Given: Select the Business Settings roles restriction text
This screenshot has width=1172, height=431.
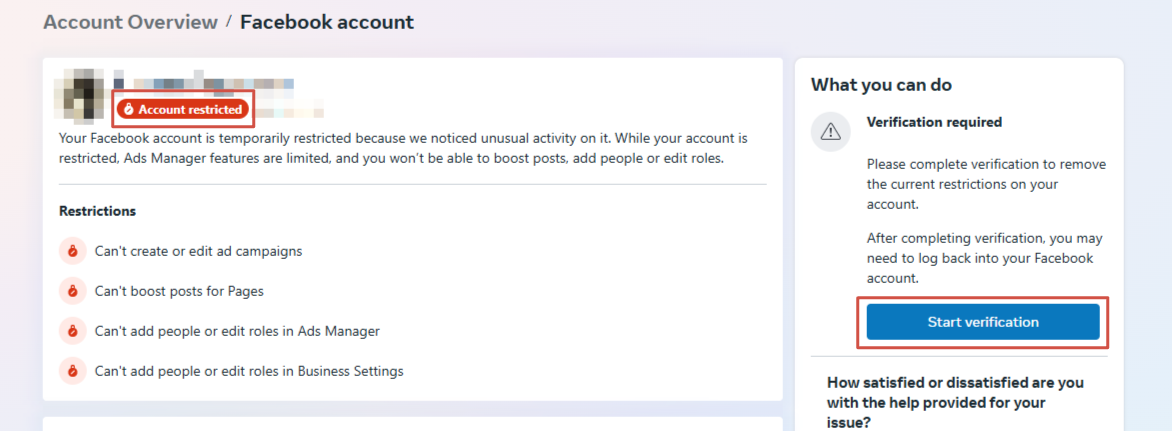Looking at the screenshot, I should pos(249,371).
